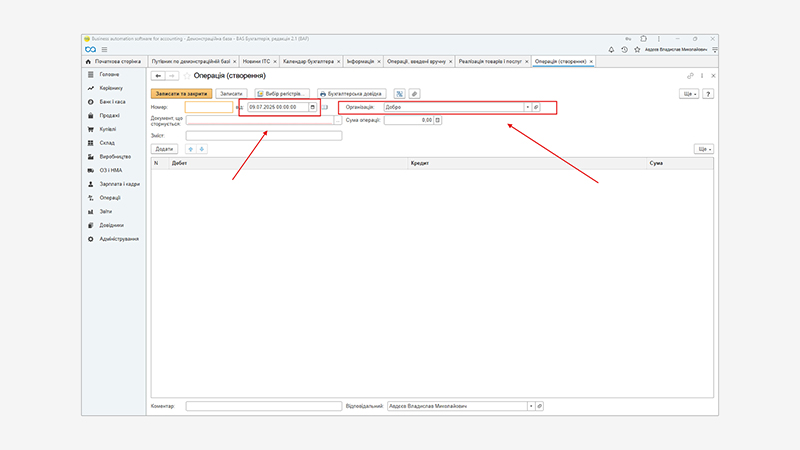Click Вибір регістрів button
800x450 pixels.
pos(282,94)
